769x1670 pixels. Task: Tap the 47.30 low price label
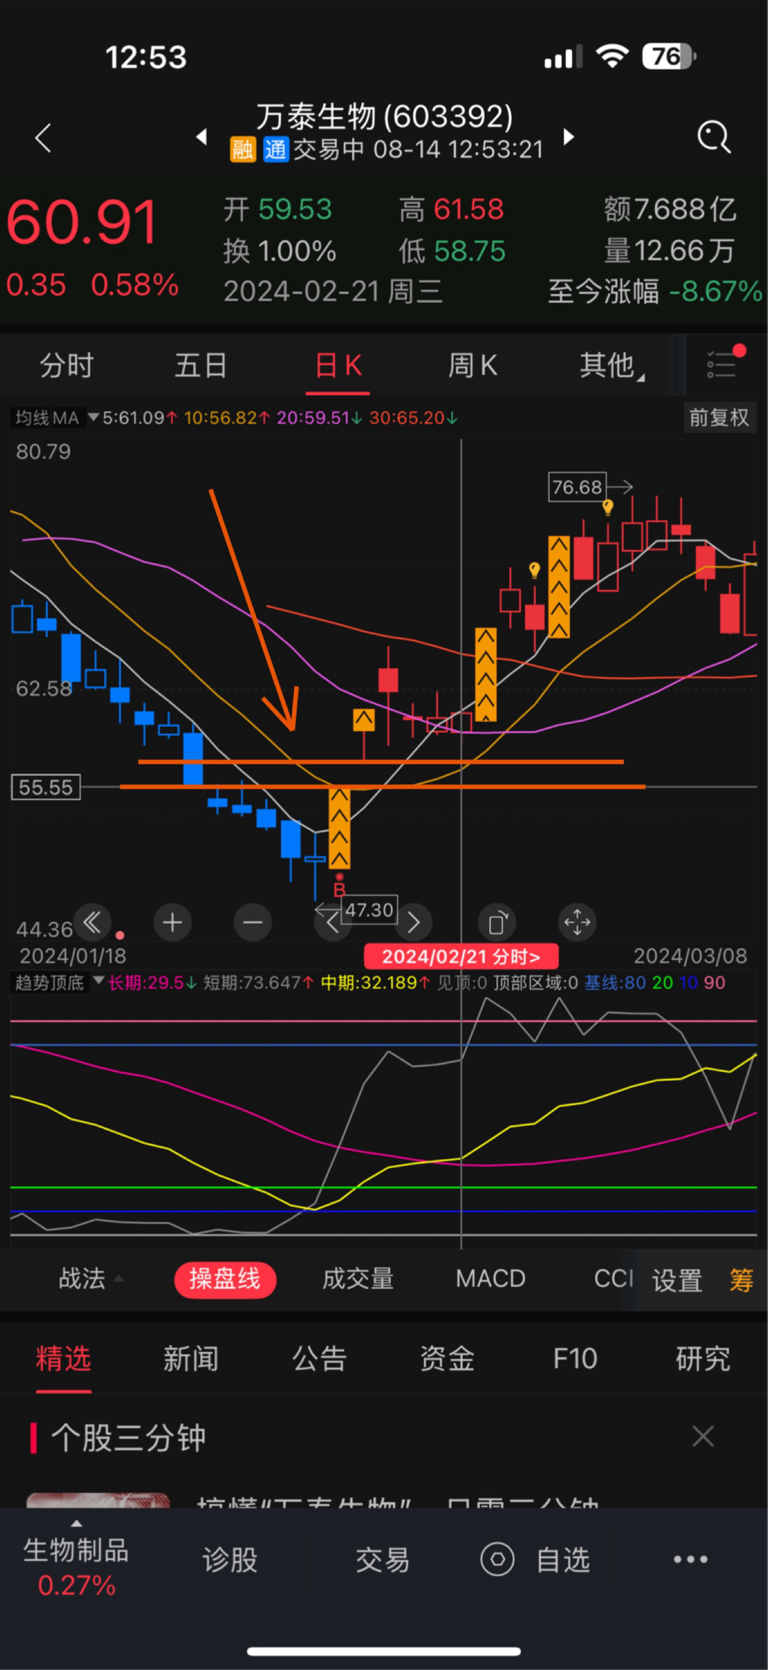[x=369, y=910]
